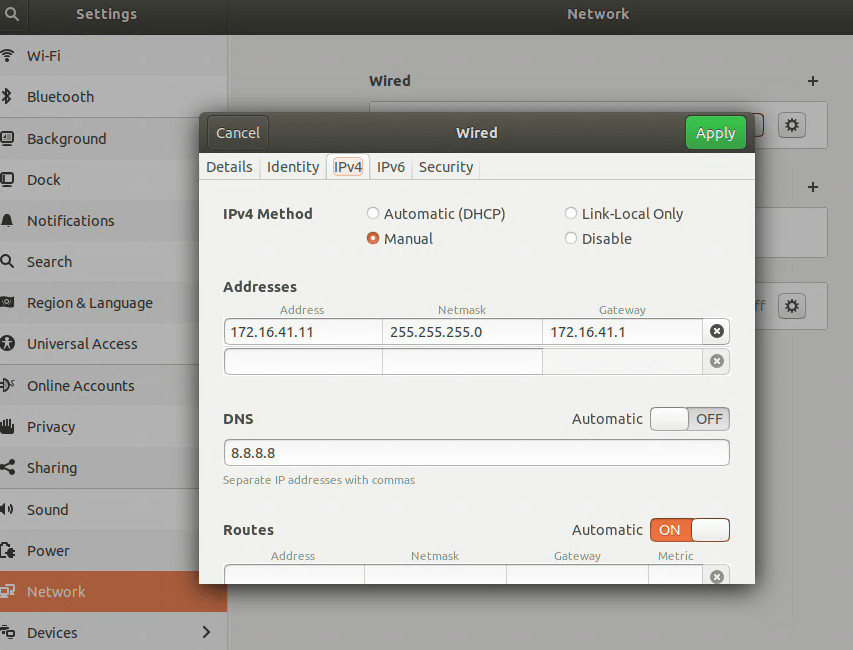Toggle DNS Automatic switch on
Image resolution: width=853 pixels, height=650 pixels.
(x=689, y=419)
